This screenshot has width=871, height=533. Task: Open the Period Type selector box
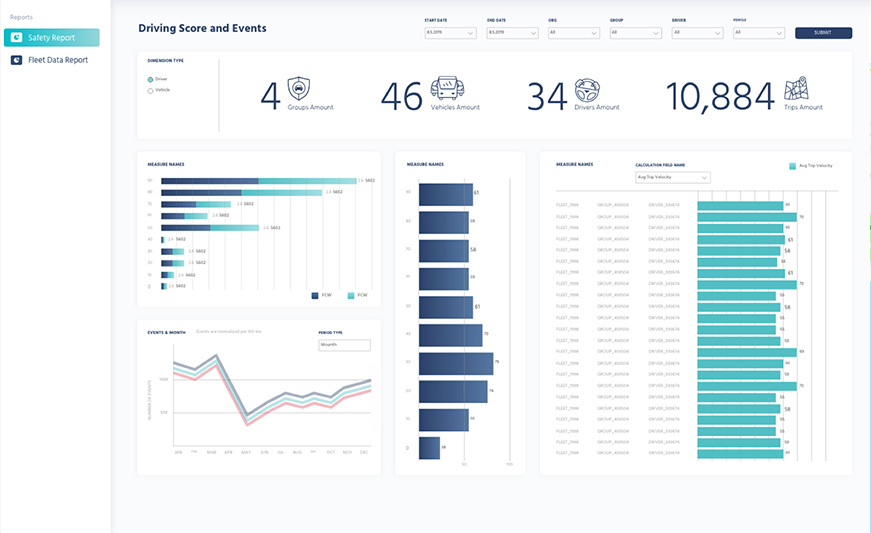tap(344, 345)
